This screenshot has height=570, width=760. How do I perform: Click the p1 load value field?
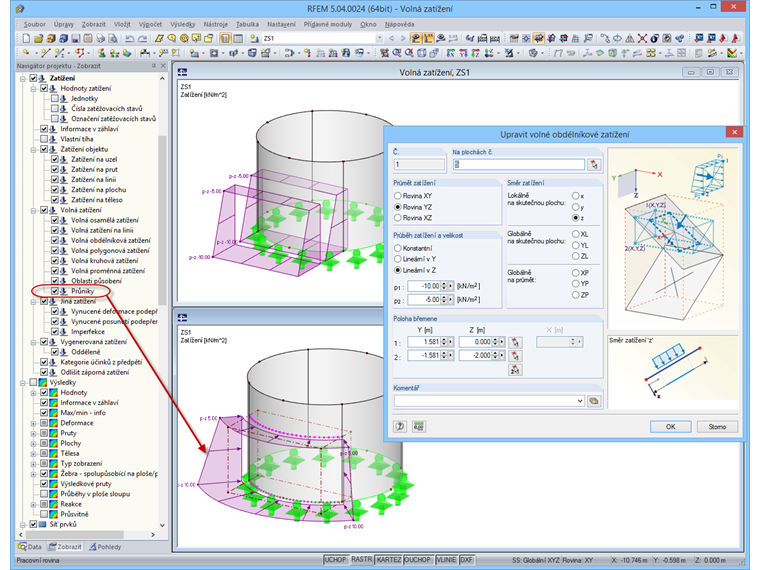(x=424, y=286)
